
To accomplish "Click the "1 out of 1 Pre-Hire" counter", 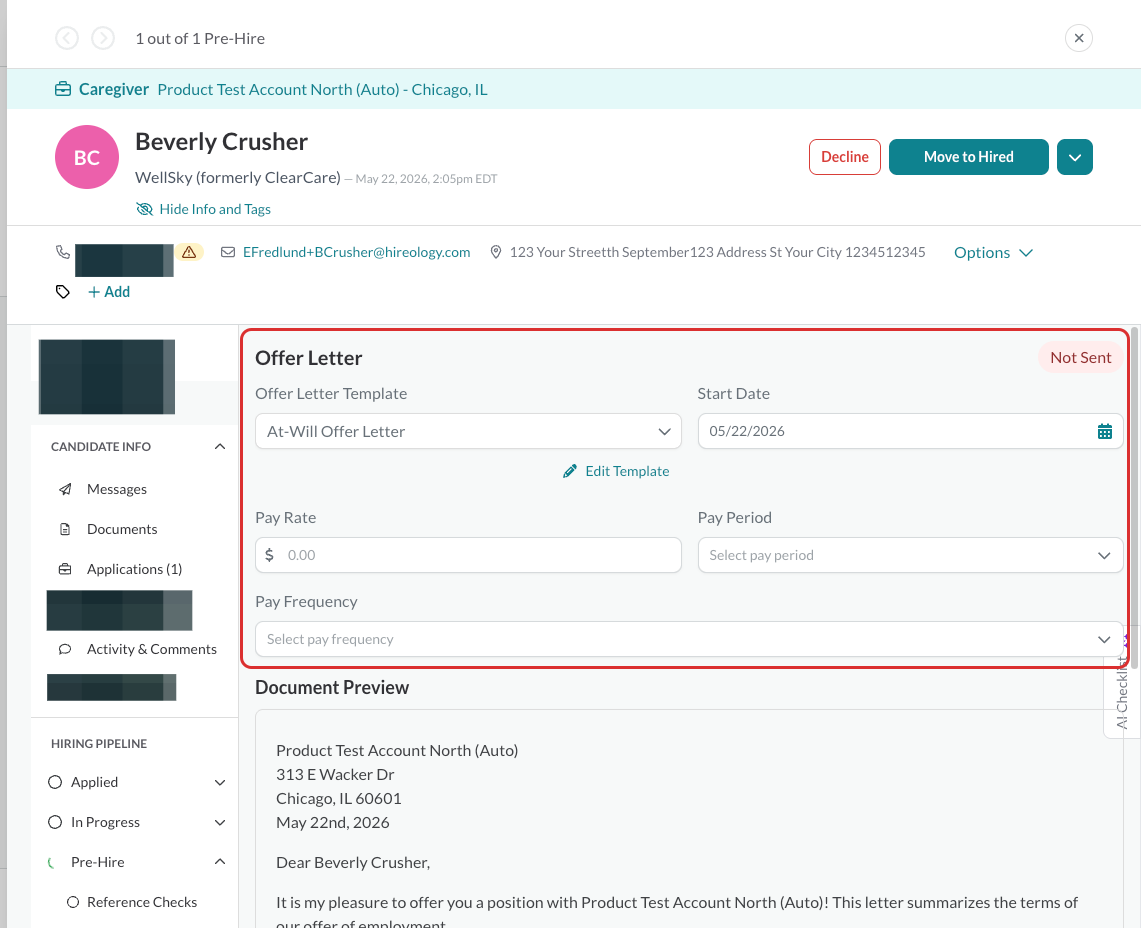I will pos(200,39).
